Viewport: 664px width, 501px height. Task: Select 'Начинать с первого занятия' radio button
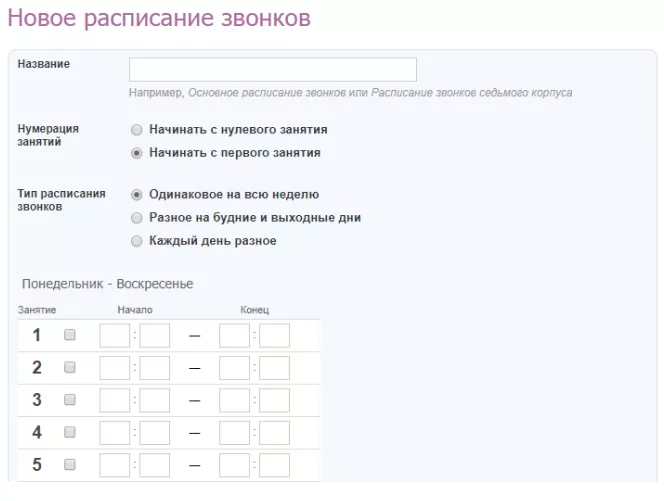point(137,153)
